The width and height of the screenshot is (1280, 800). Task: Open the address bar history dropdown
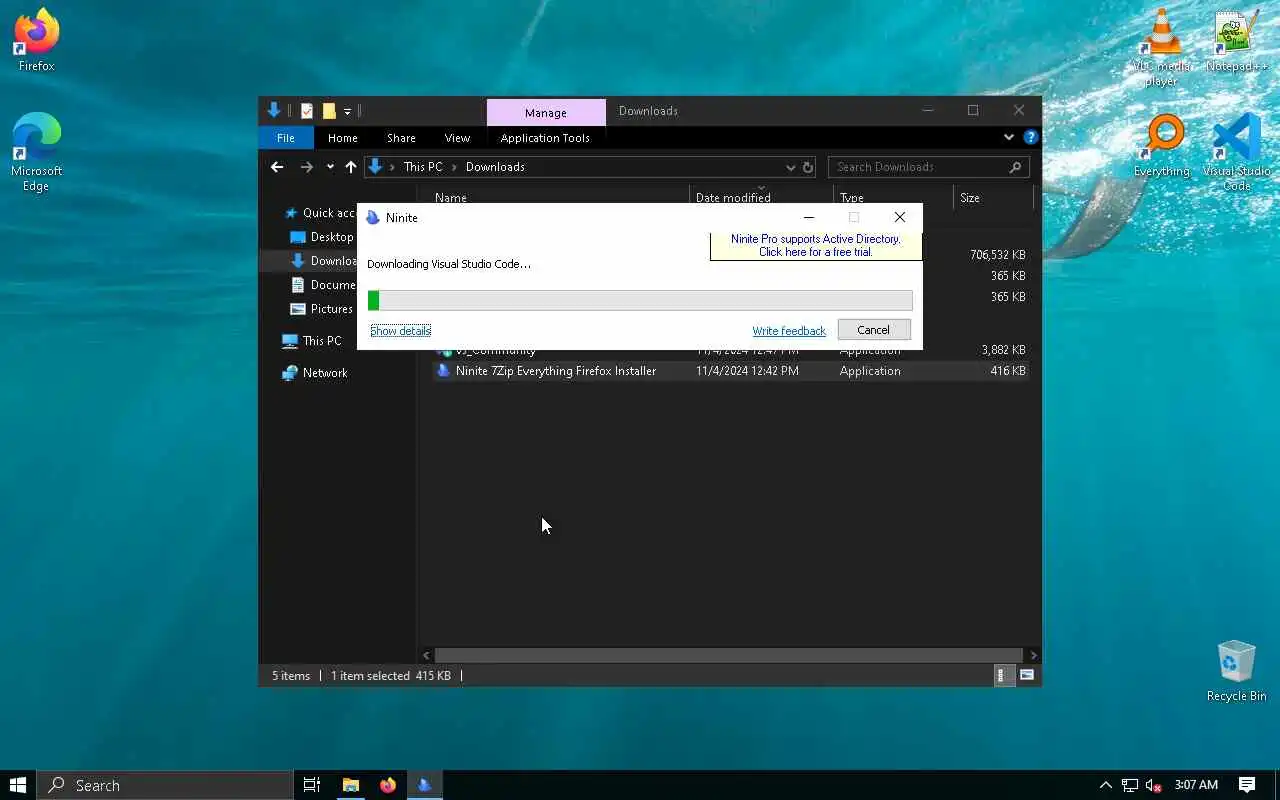(x=790, y=167)
